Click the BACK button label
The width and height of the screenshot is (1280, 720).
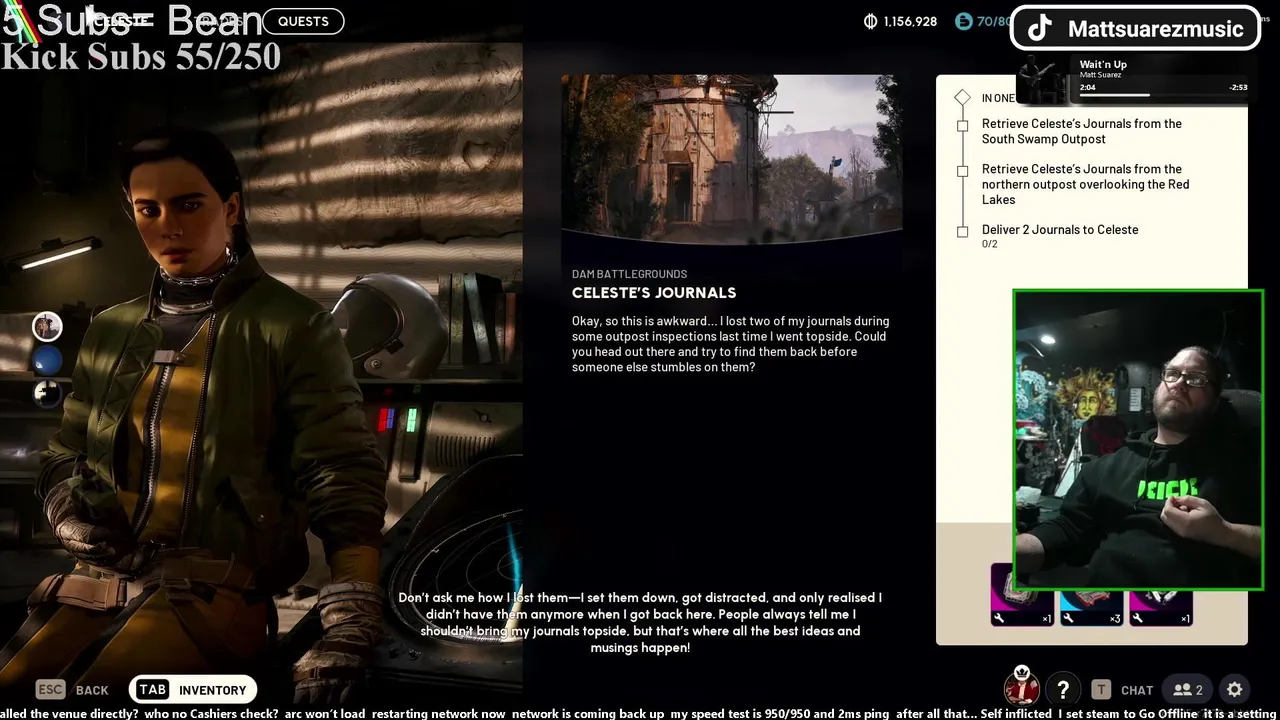[92, 690]
